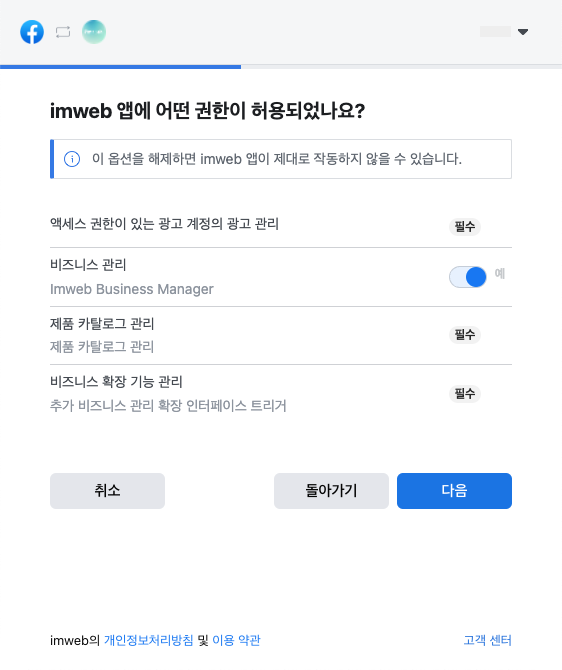The width and height of the screenshot is (562, 670).
Task: Open the 개인정보처리방침 link
Action: click(149, 640)
